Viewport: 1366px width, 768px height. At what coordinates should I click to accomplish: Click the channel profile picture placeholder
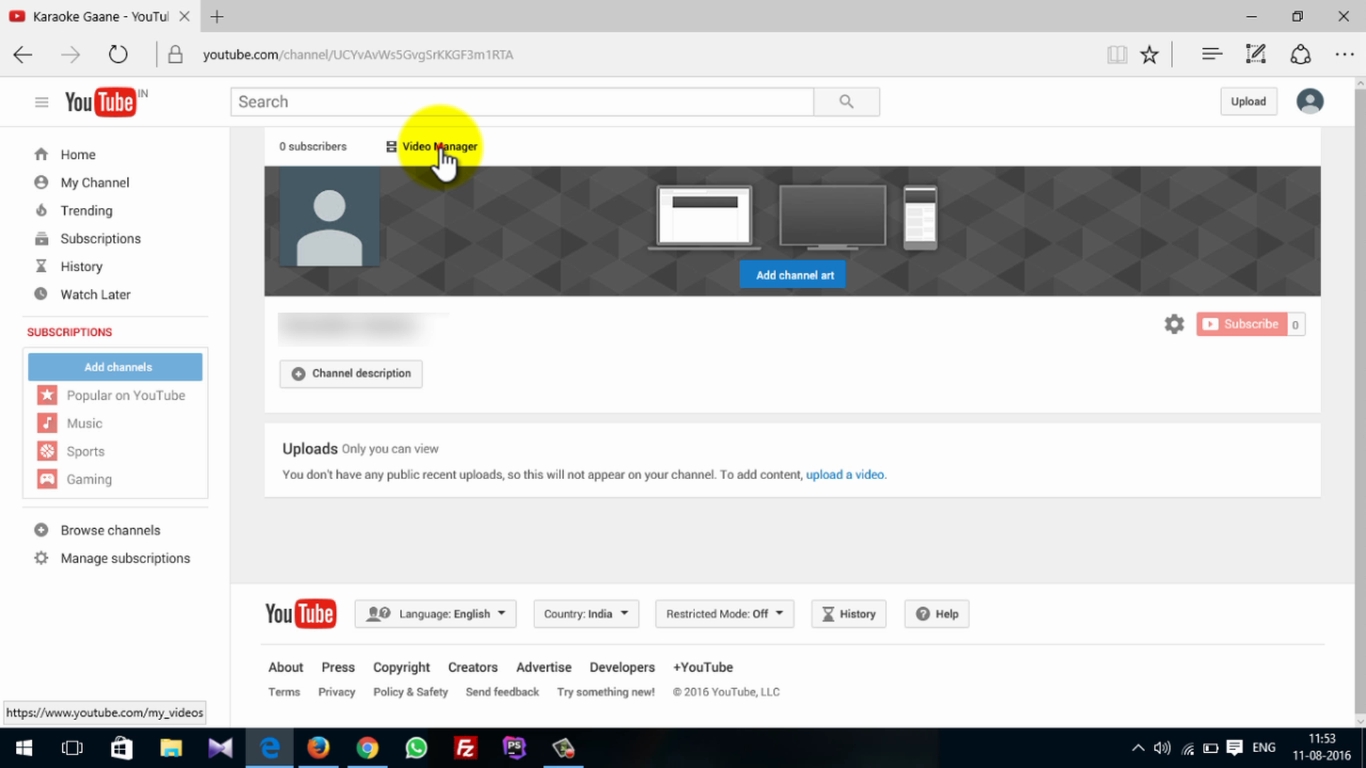pyautogui.click(x=330, y=217)
